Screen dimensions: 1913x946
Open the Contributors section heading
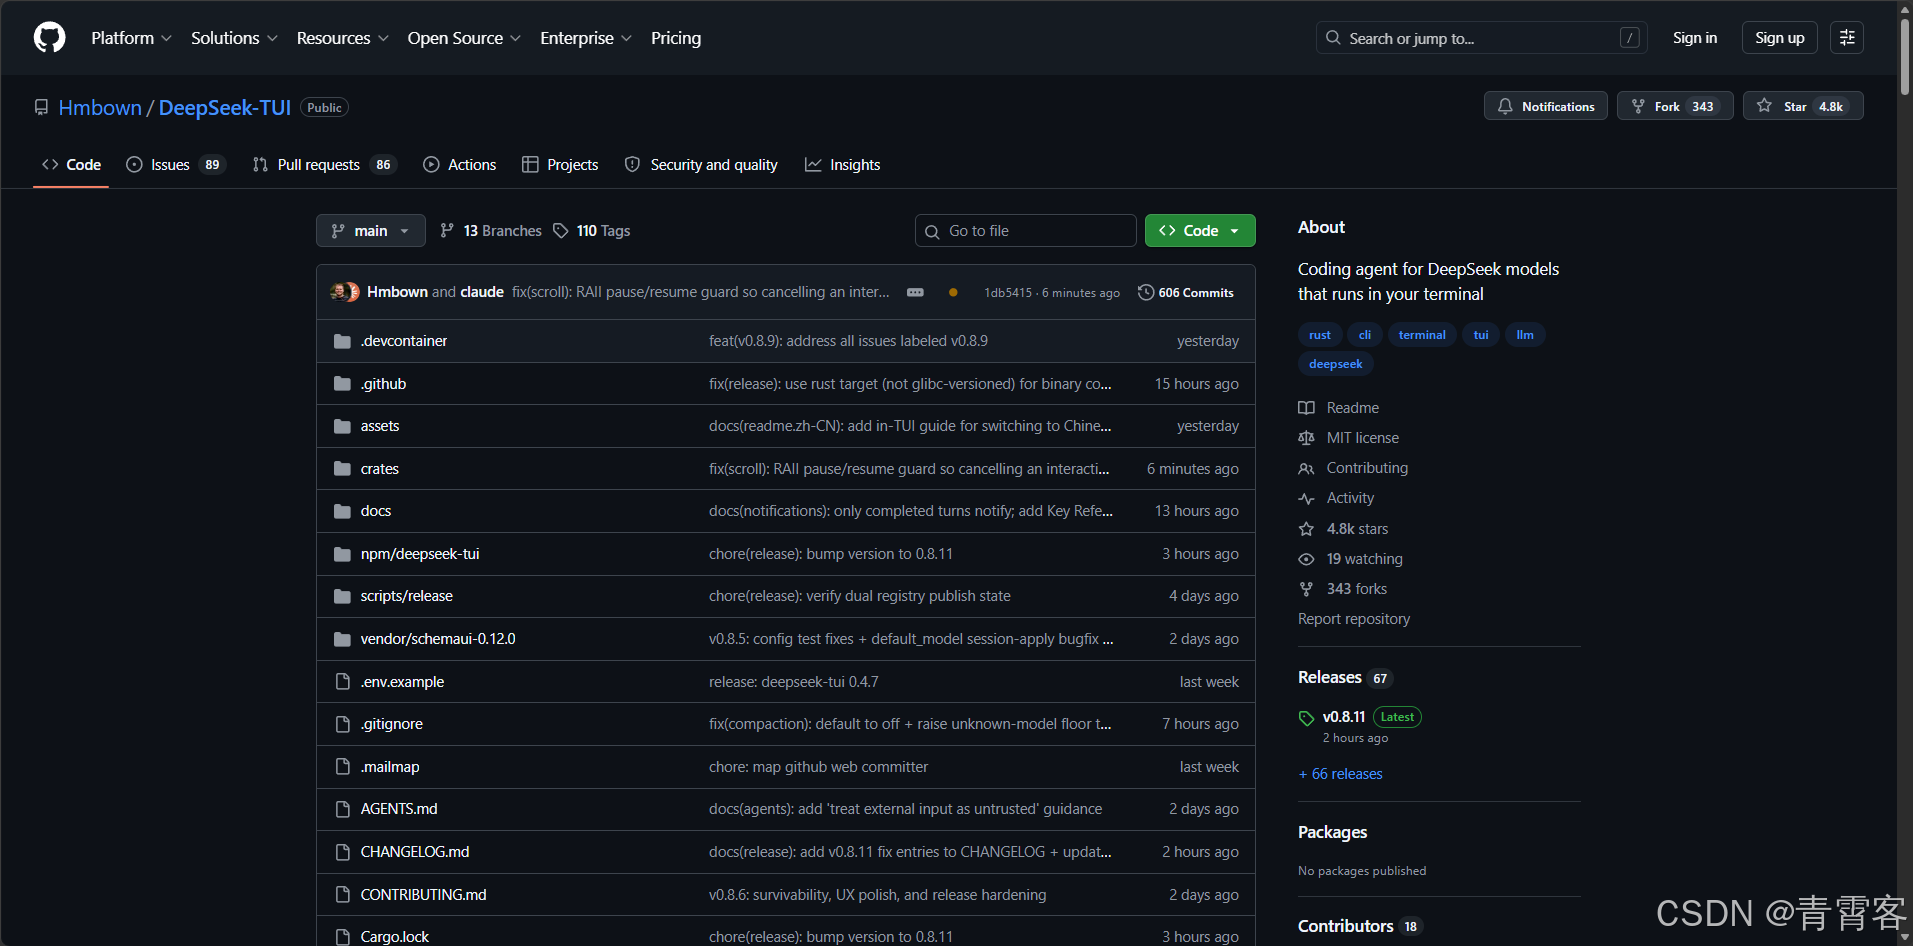tap(1346, 926)
